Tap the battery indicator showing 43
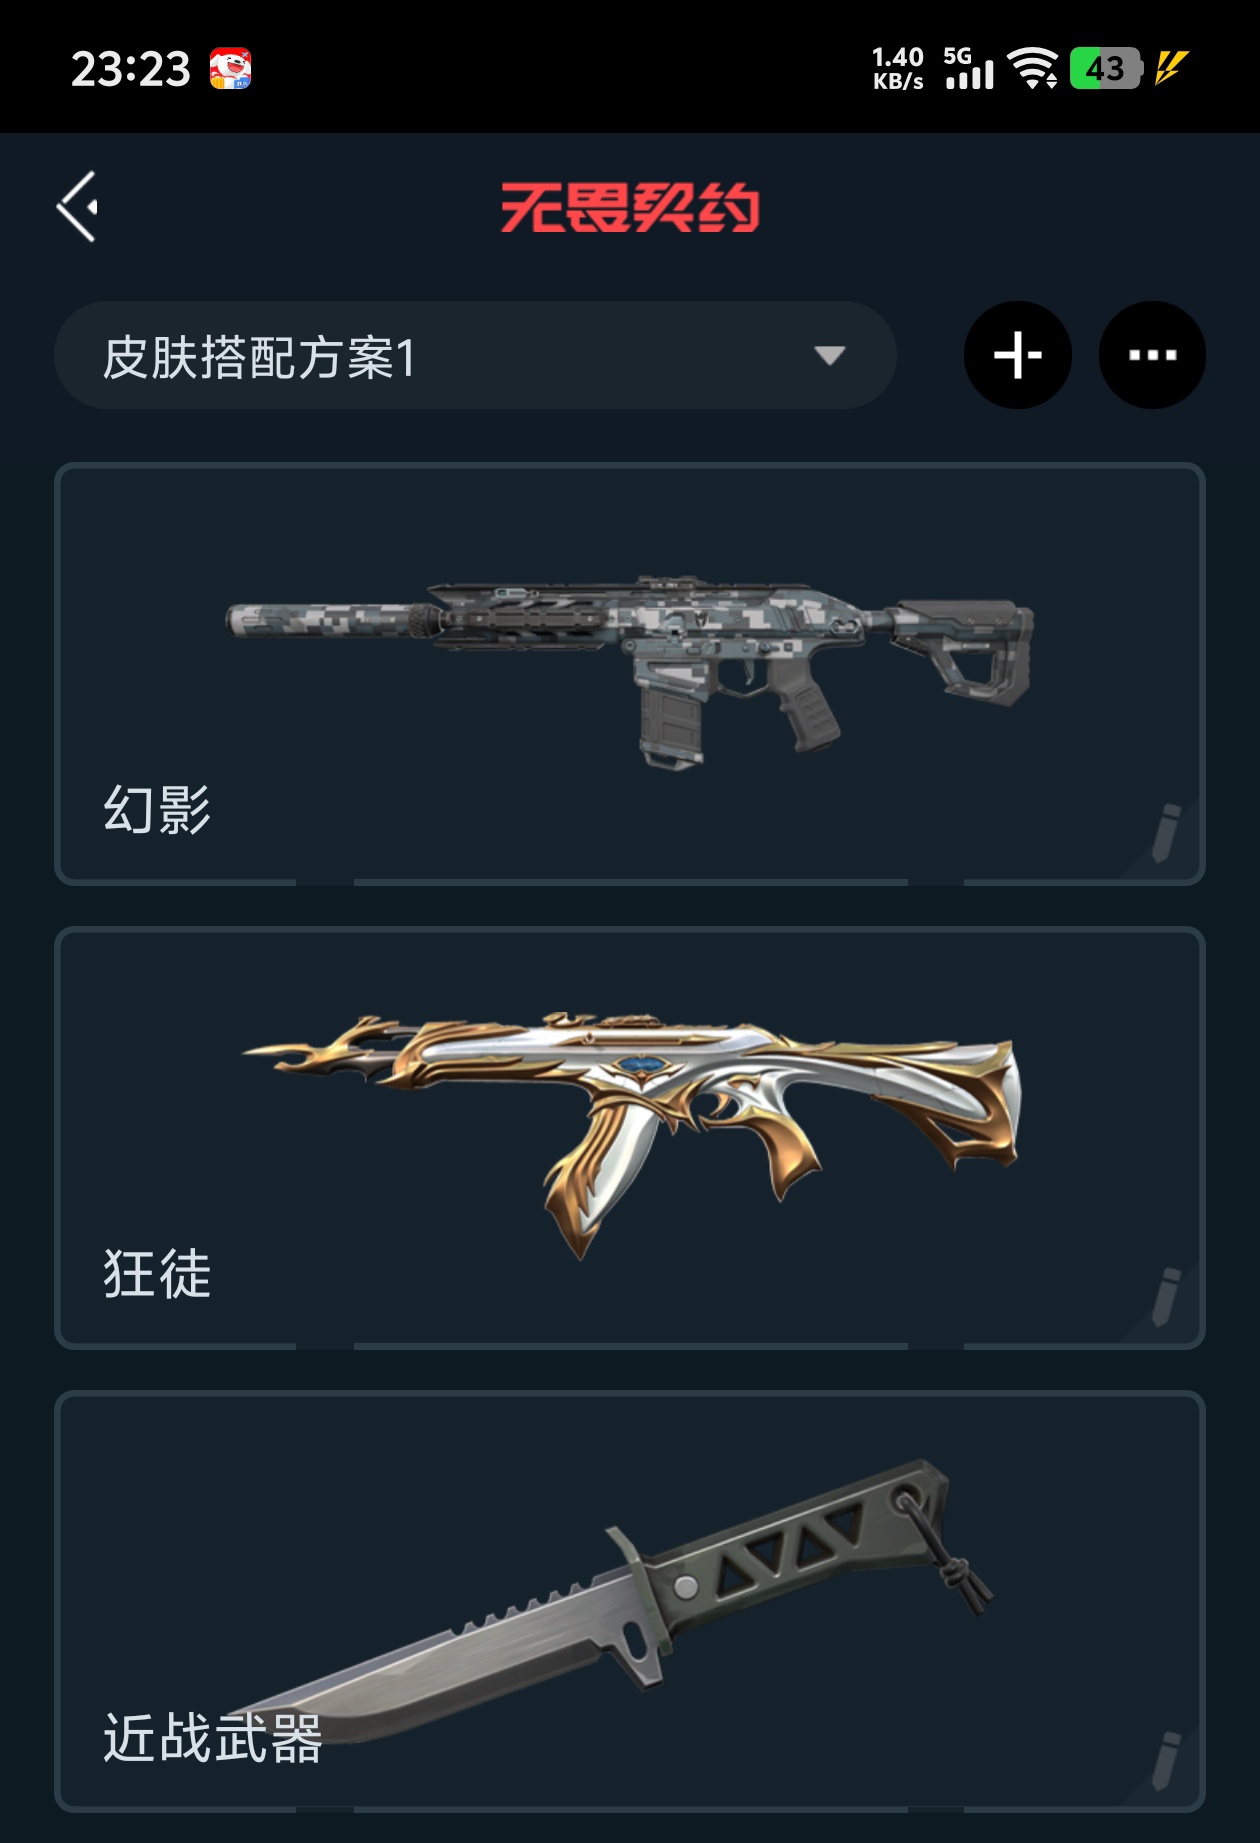Screen dimensions: 1260x1843 (1106, 68)
